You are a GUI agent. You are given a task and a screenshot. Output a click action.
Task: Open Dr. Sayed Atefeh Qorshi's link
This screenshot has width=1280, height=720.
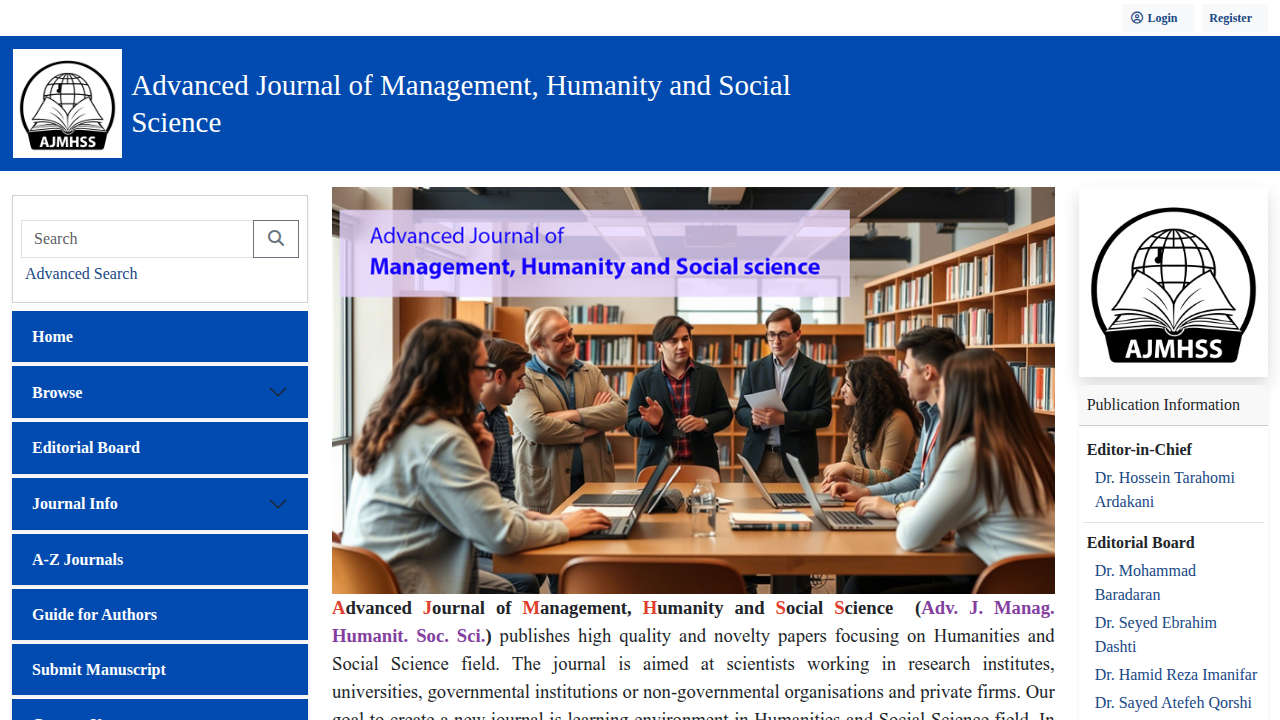click(x=1173, y=703)
